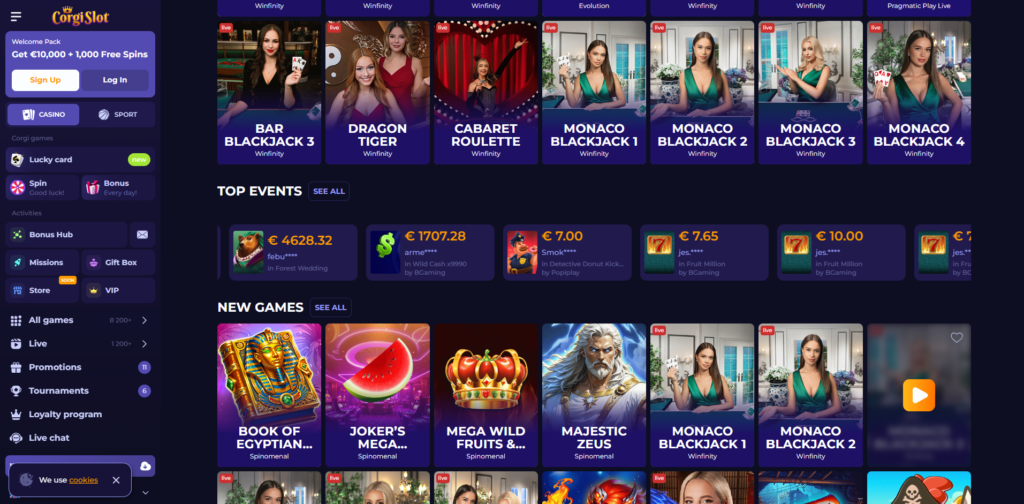Open the VIP crown section
This screenshot has height=504, width=1024.
(118, 291)
